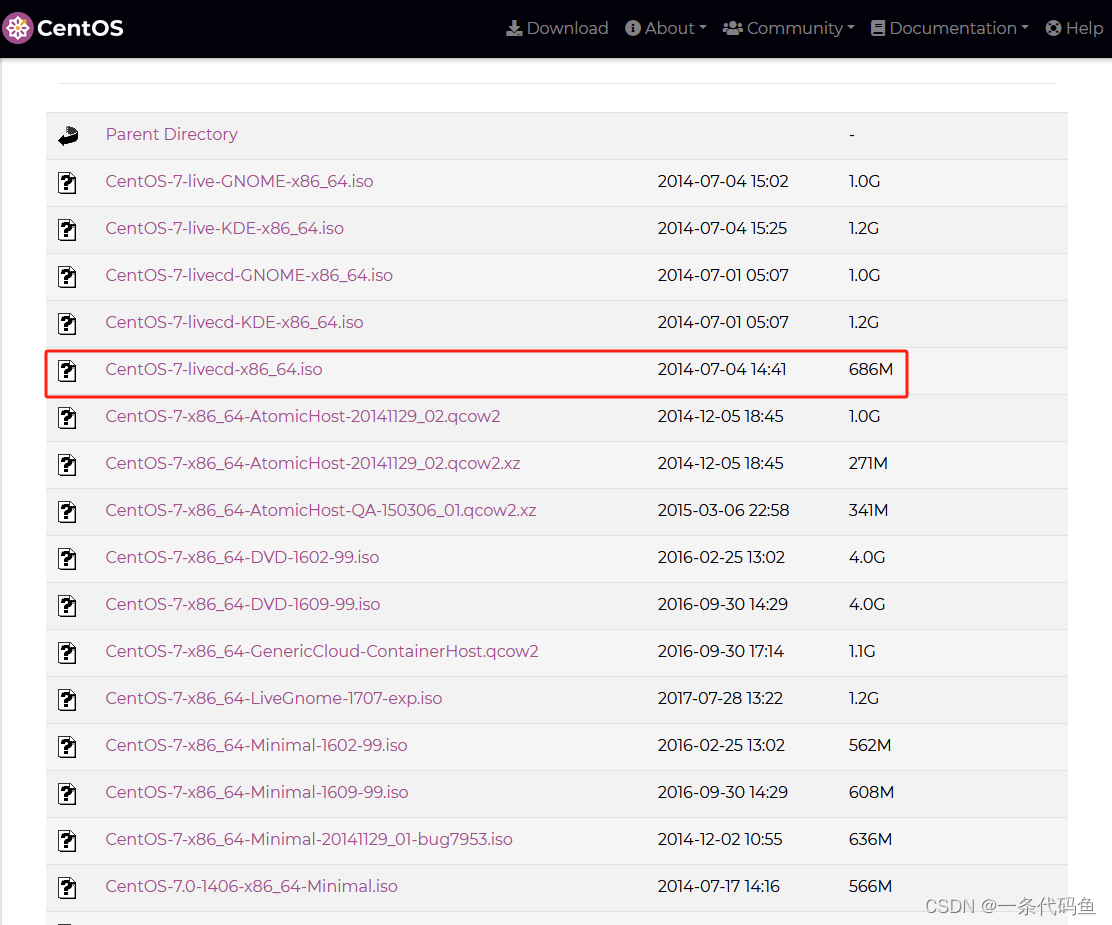Download CentOS-7-x86_64-Minimal-1602-99.iso

pyautogui.click(x=257, y=745)
